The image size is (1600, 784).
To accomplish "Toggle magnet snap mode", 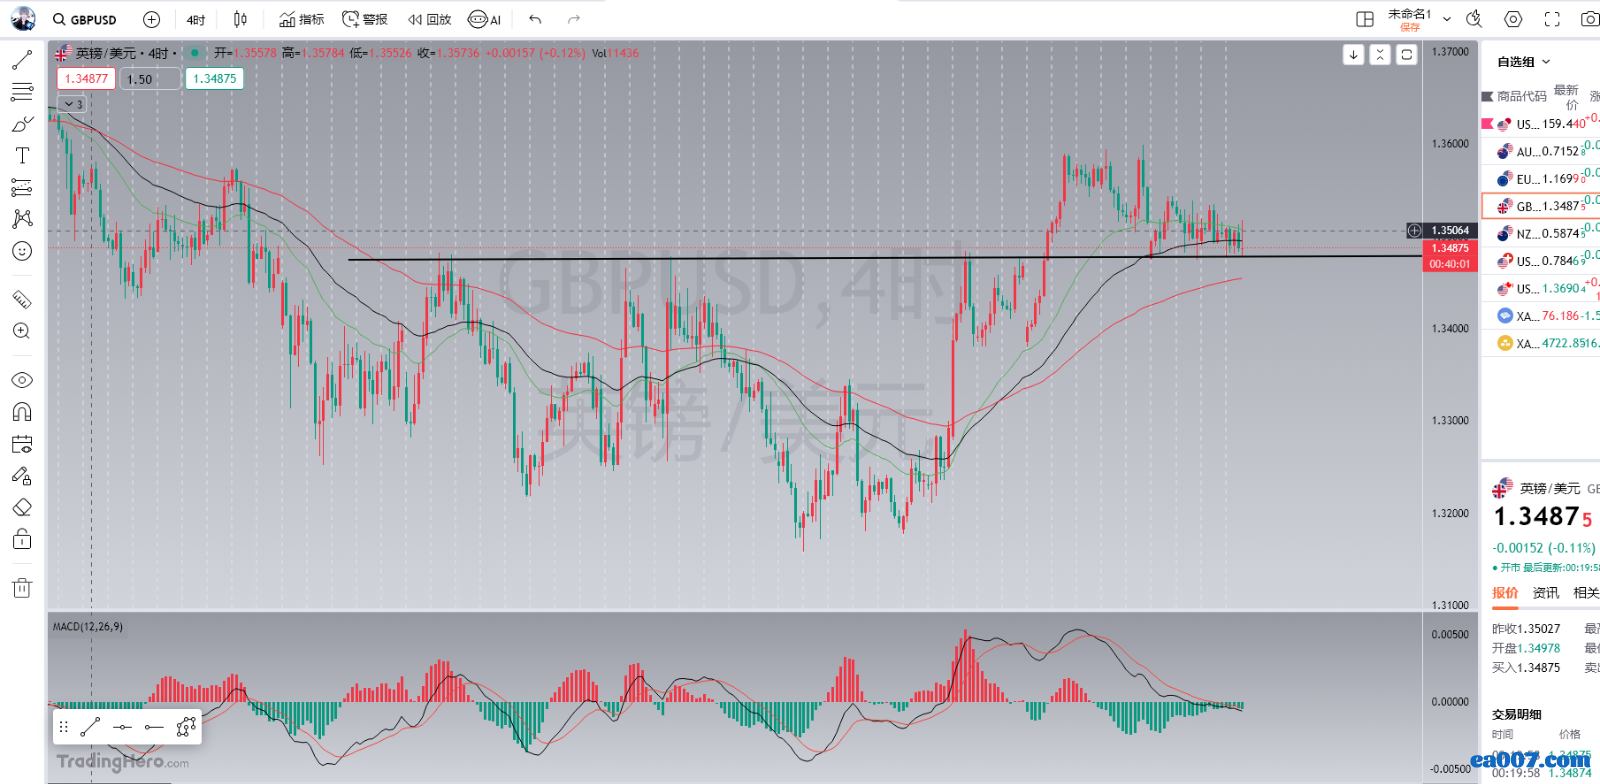I will click(22, 412).
